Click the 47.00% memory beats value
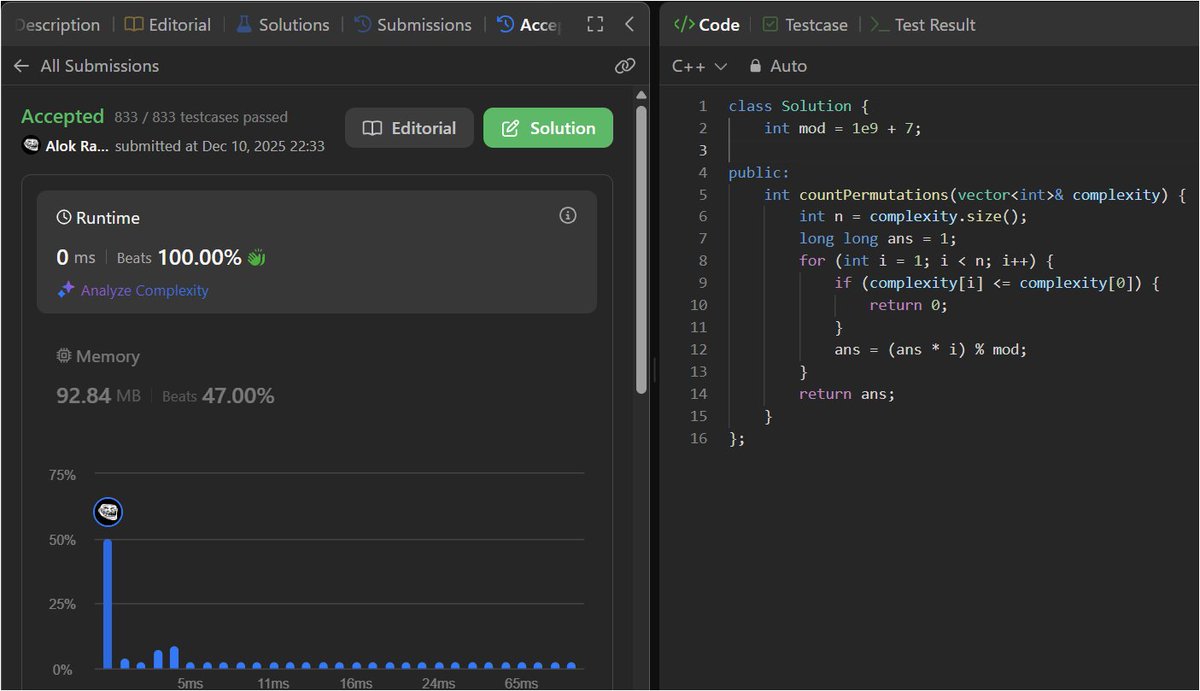The image size is (1200, 691). tap(238, 396)
